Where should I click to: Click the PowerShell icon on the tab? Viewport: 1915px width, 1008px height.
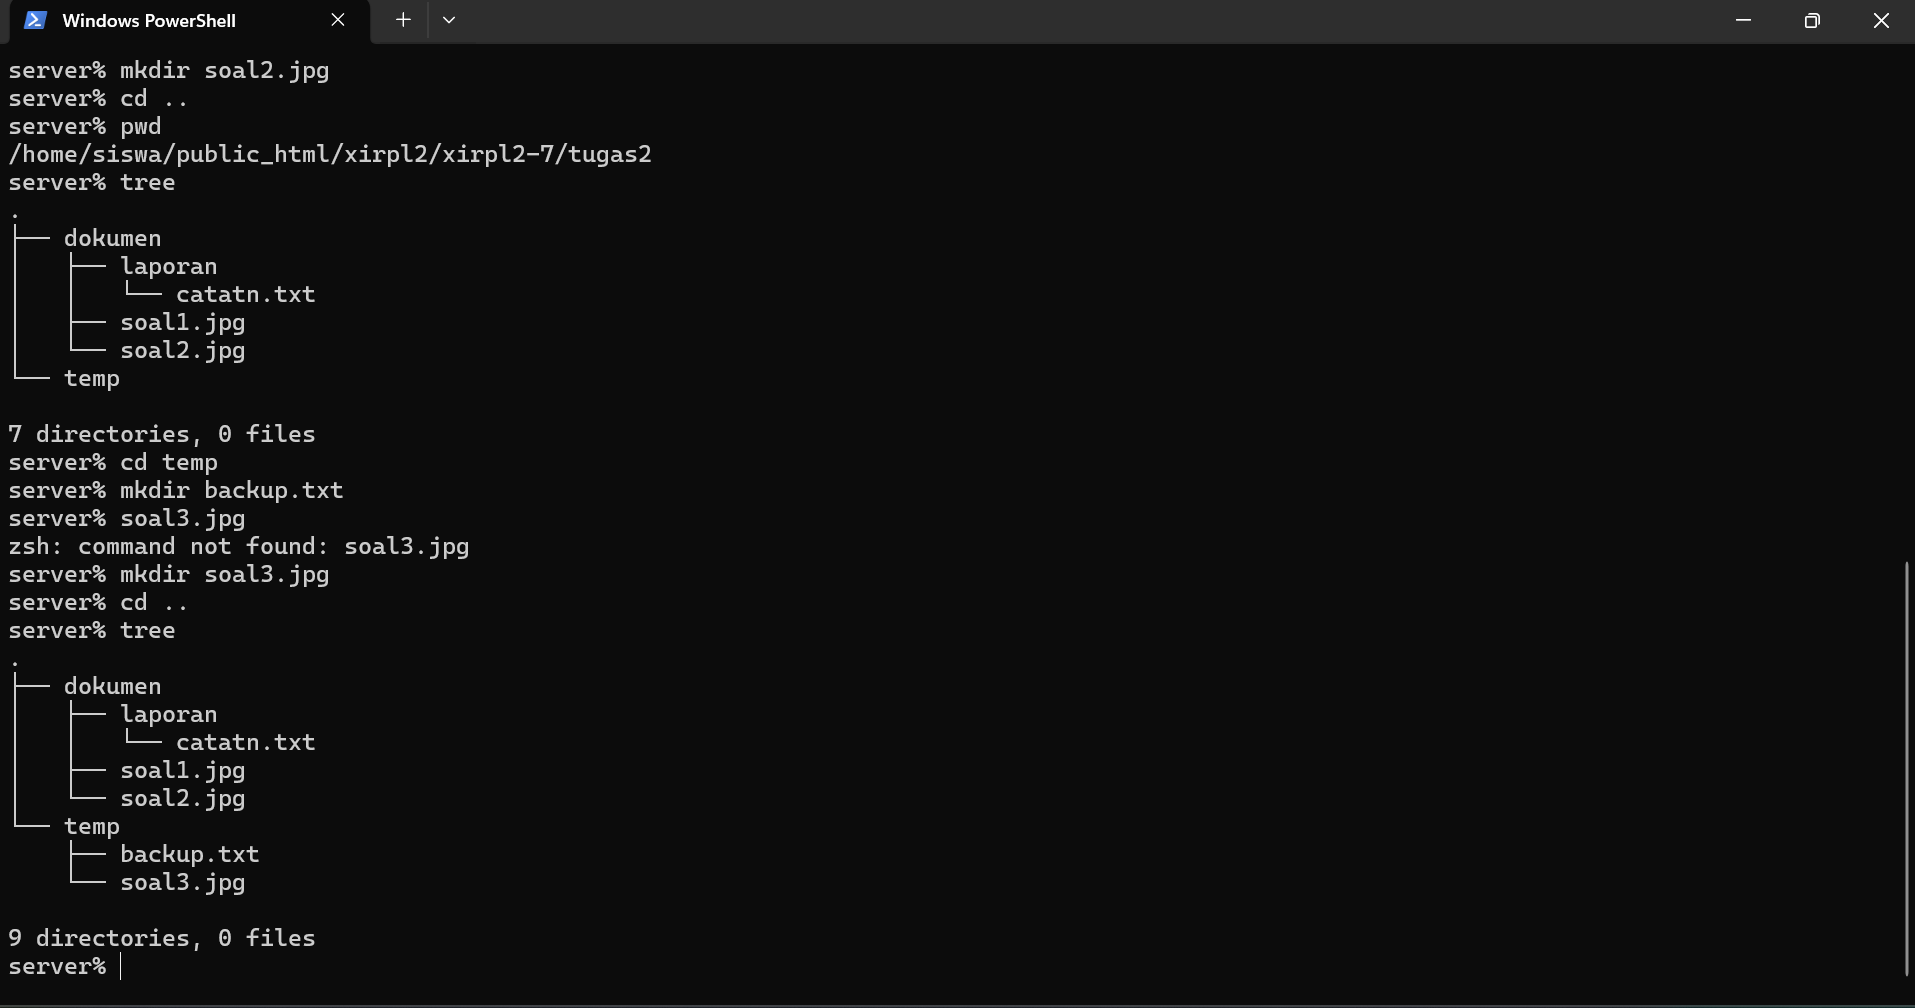pos(35,20)
